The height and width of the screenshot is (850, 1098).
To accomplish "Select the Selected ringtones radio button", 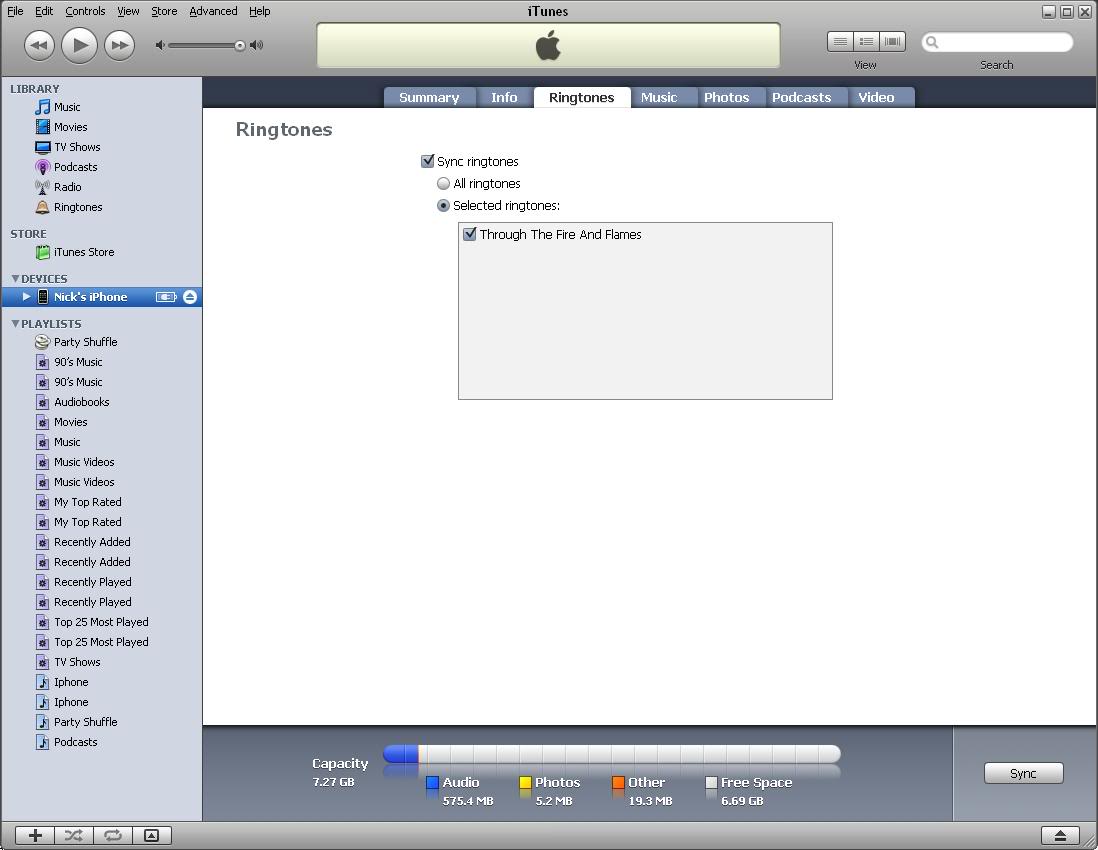I will pyautogui.click(x=443, y=206).
